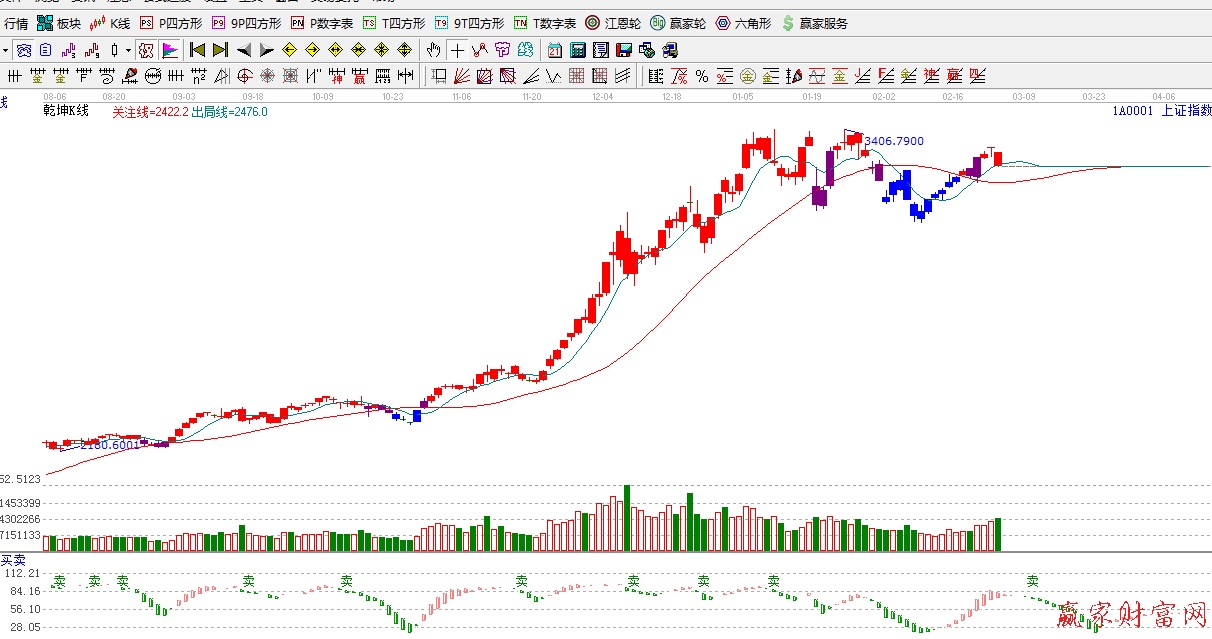Screen dimensions: 1212x639
Task: Toggle the pressed colored flag icon
Action: point(169,50)
